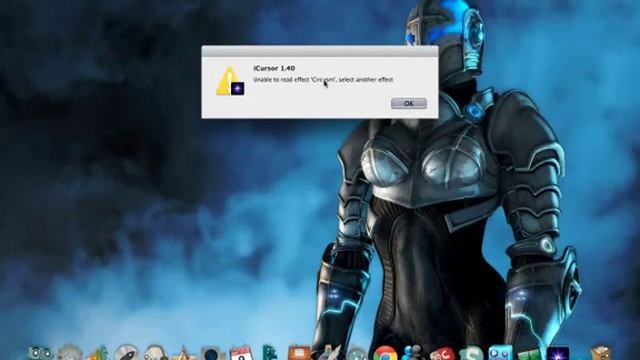Screen dimensions: 640x360
Task: Click the OK button in iCursor dialog
Action: tap(409, 103)
